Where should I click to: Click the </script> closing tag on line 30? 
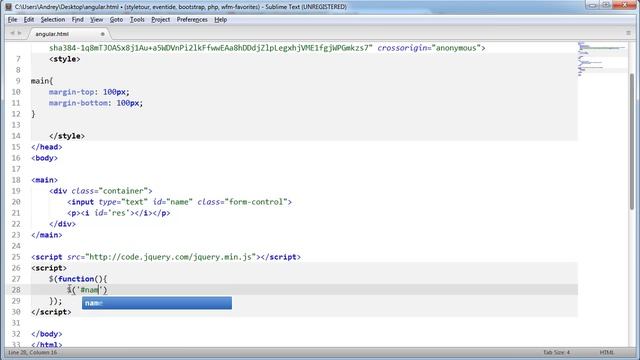click(51, 312)
